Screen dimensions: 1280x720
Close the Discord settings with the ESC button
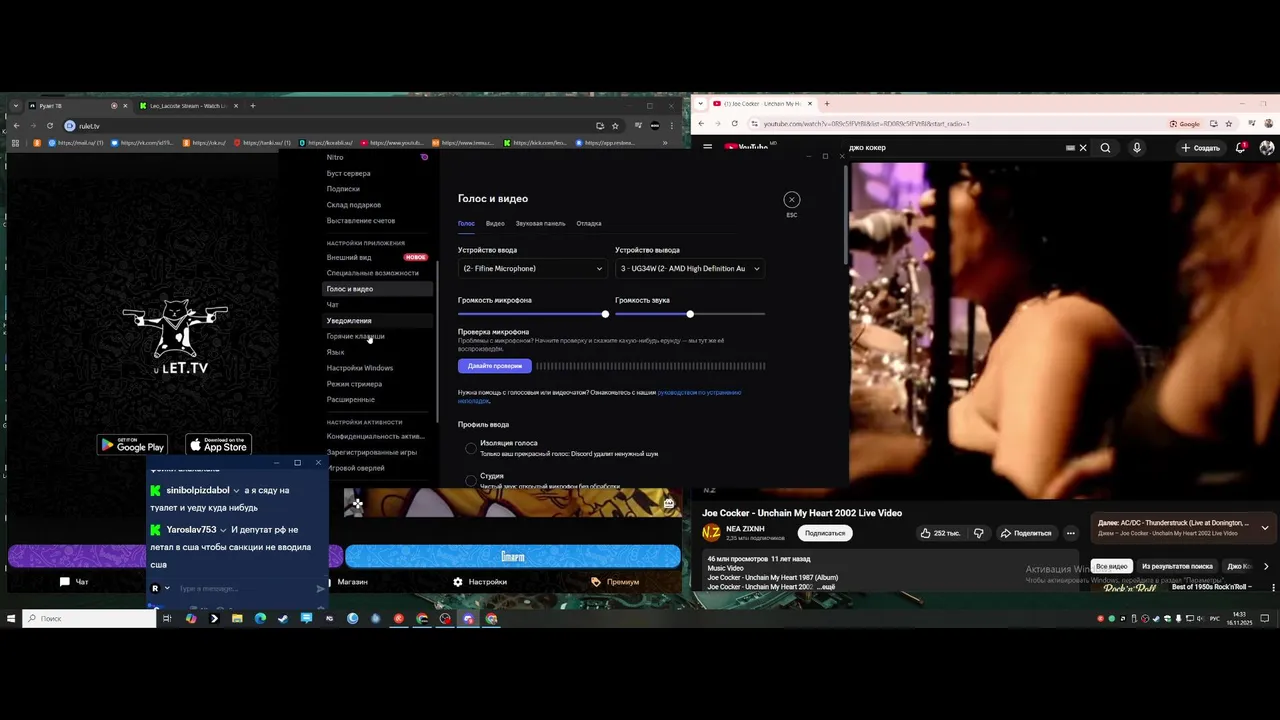coord(791,200)
